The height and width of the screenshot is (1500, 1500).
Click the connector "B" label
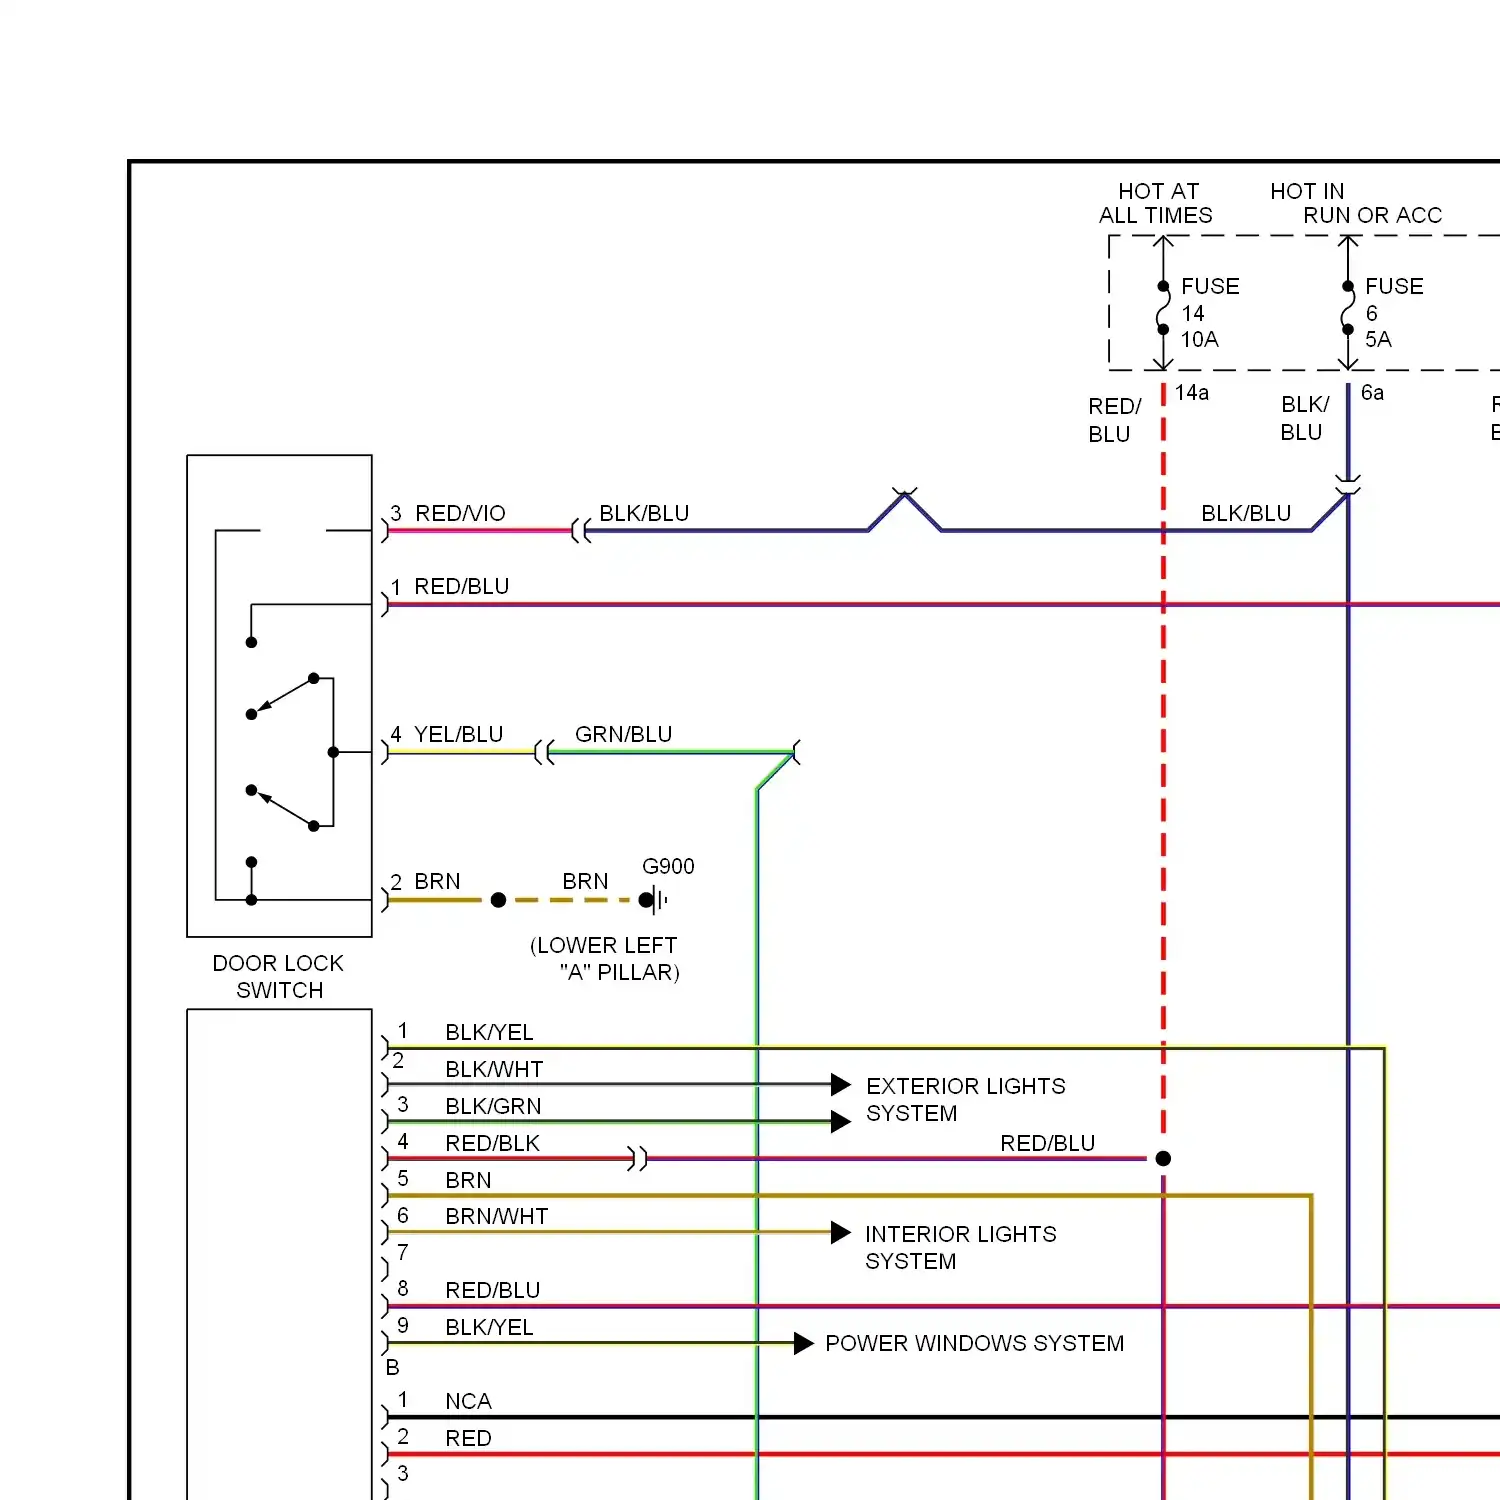pos(392,1367)
